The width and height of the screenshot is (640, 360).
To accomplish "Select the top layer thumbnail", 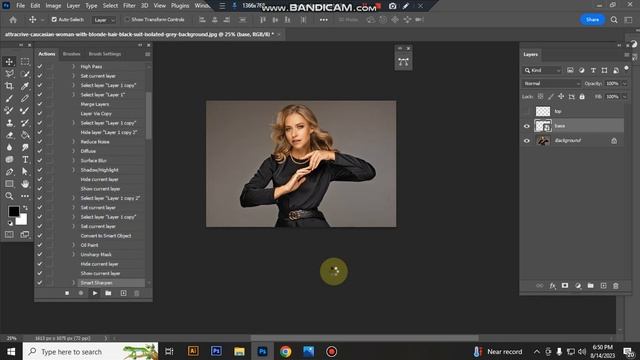I will [x=543, y=111].
